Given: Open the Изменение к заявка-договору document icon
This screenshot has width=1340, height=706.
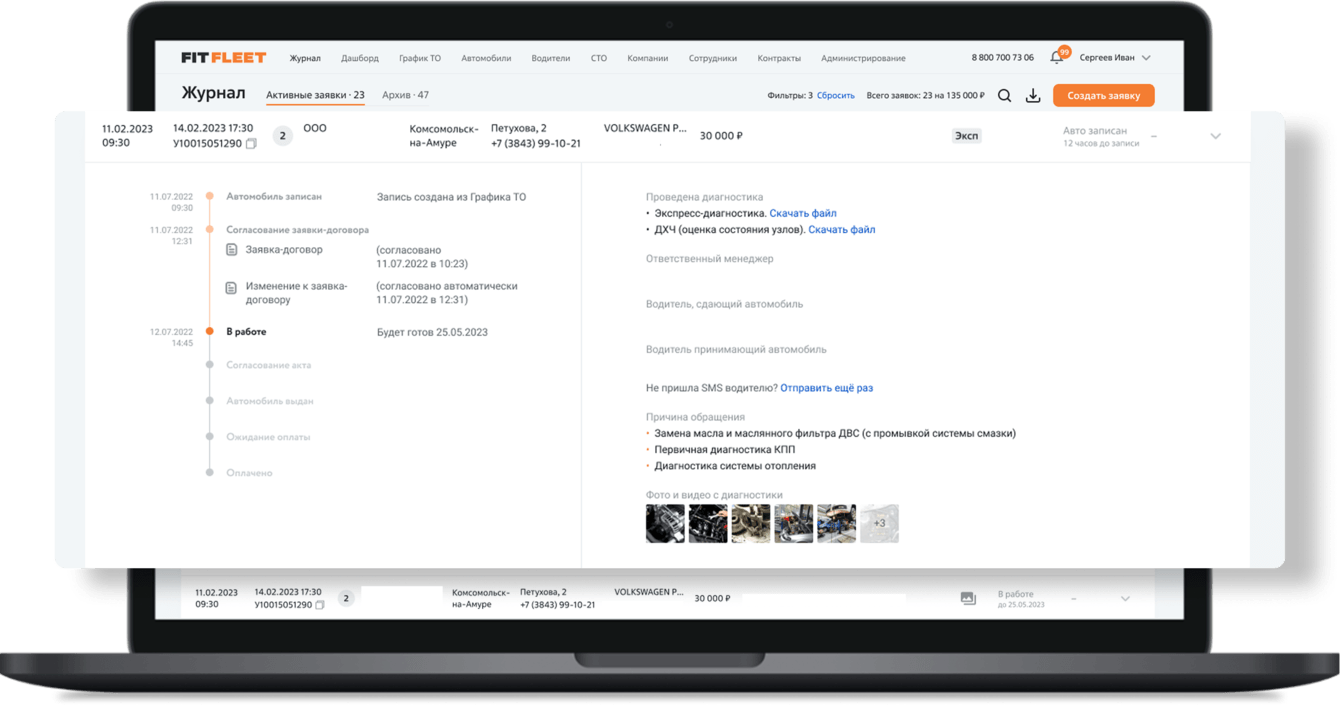Looking at the screenshot, I should [x=233, y=287].
